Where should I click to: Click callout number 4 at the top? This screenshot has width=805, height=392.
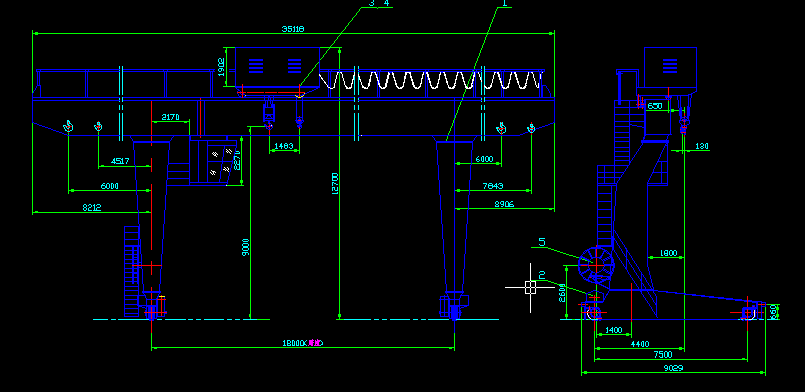(386, 4)
